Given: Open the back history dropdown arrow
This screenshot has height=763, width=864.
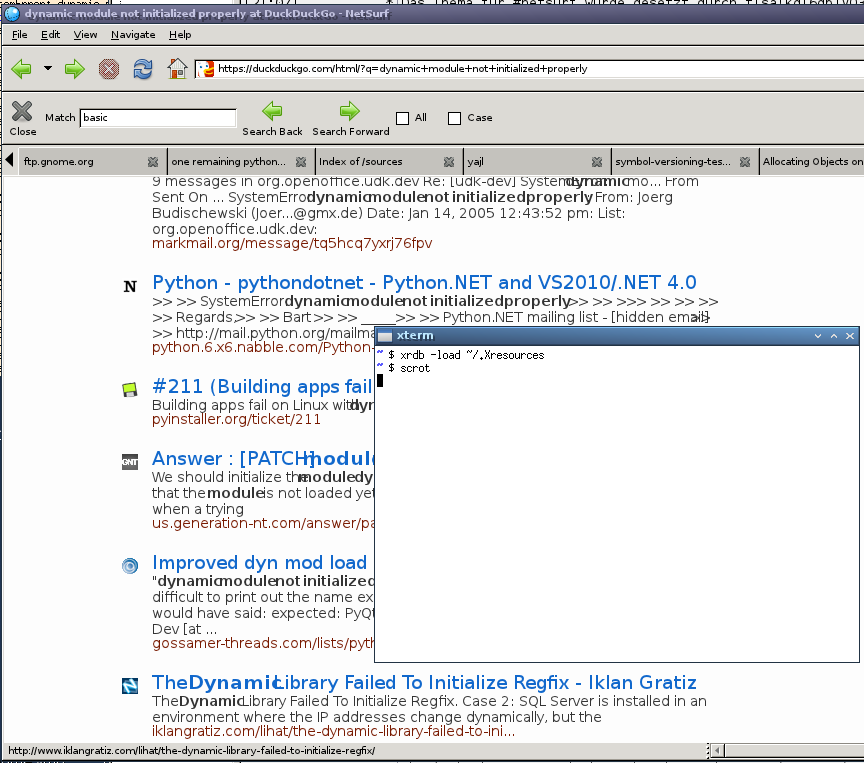Looking at the screenshot, I should coord(48,69).
